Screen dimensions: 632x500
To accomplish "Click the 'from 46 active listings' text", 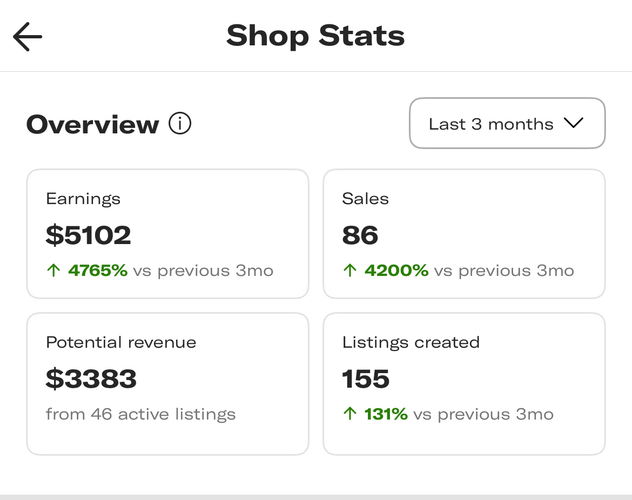I will tap(141, 414).
